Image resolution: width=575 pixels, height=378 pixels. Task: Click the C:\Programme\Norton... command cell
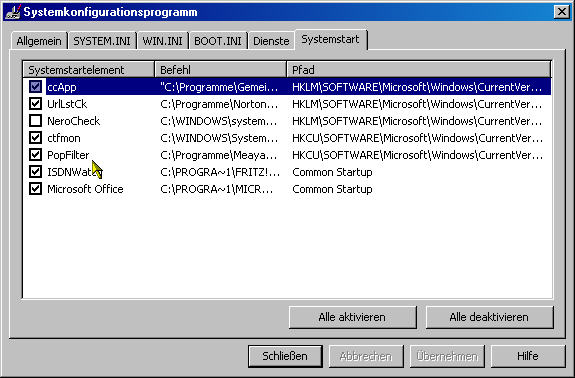[219, 104]
